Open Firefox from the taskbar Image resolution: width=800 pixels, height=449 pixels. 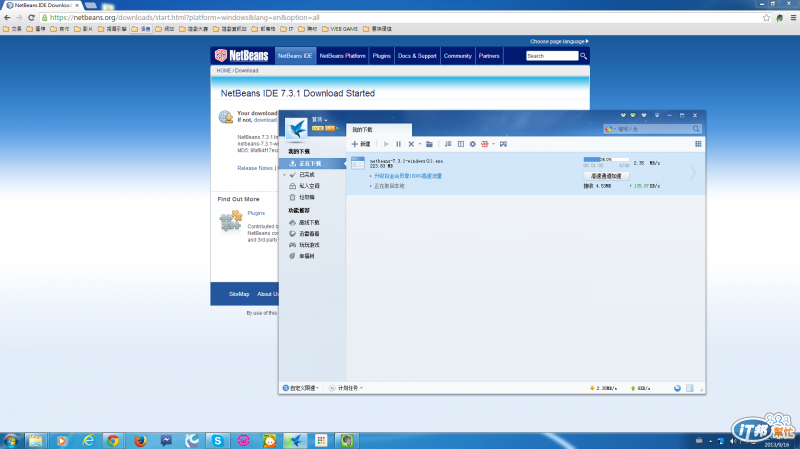pos(140,440)
